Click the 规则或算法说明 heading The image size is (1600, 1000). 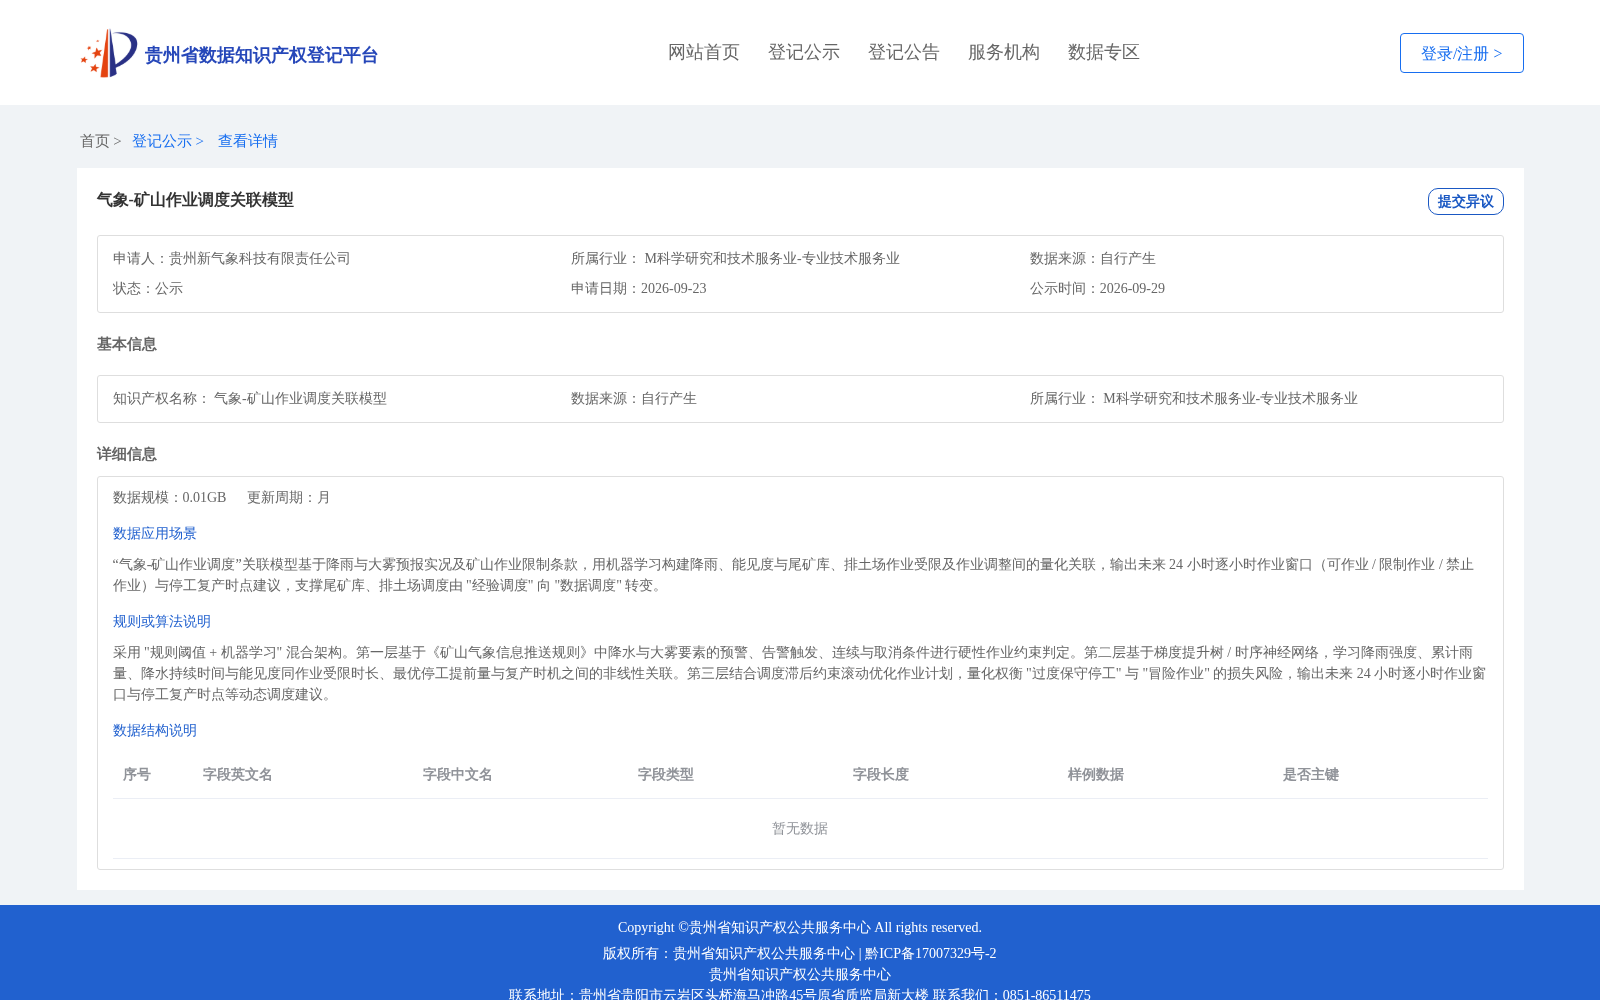(x=162, y=621)
